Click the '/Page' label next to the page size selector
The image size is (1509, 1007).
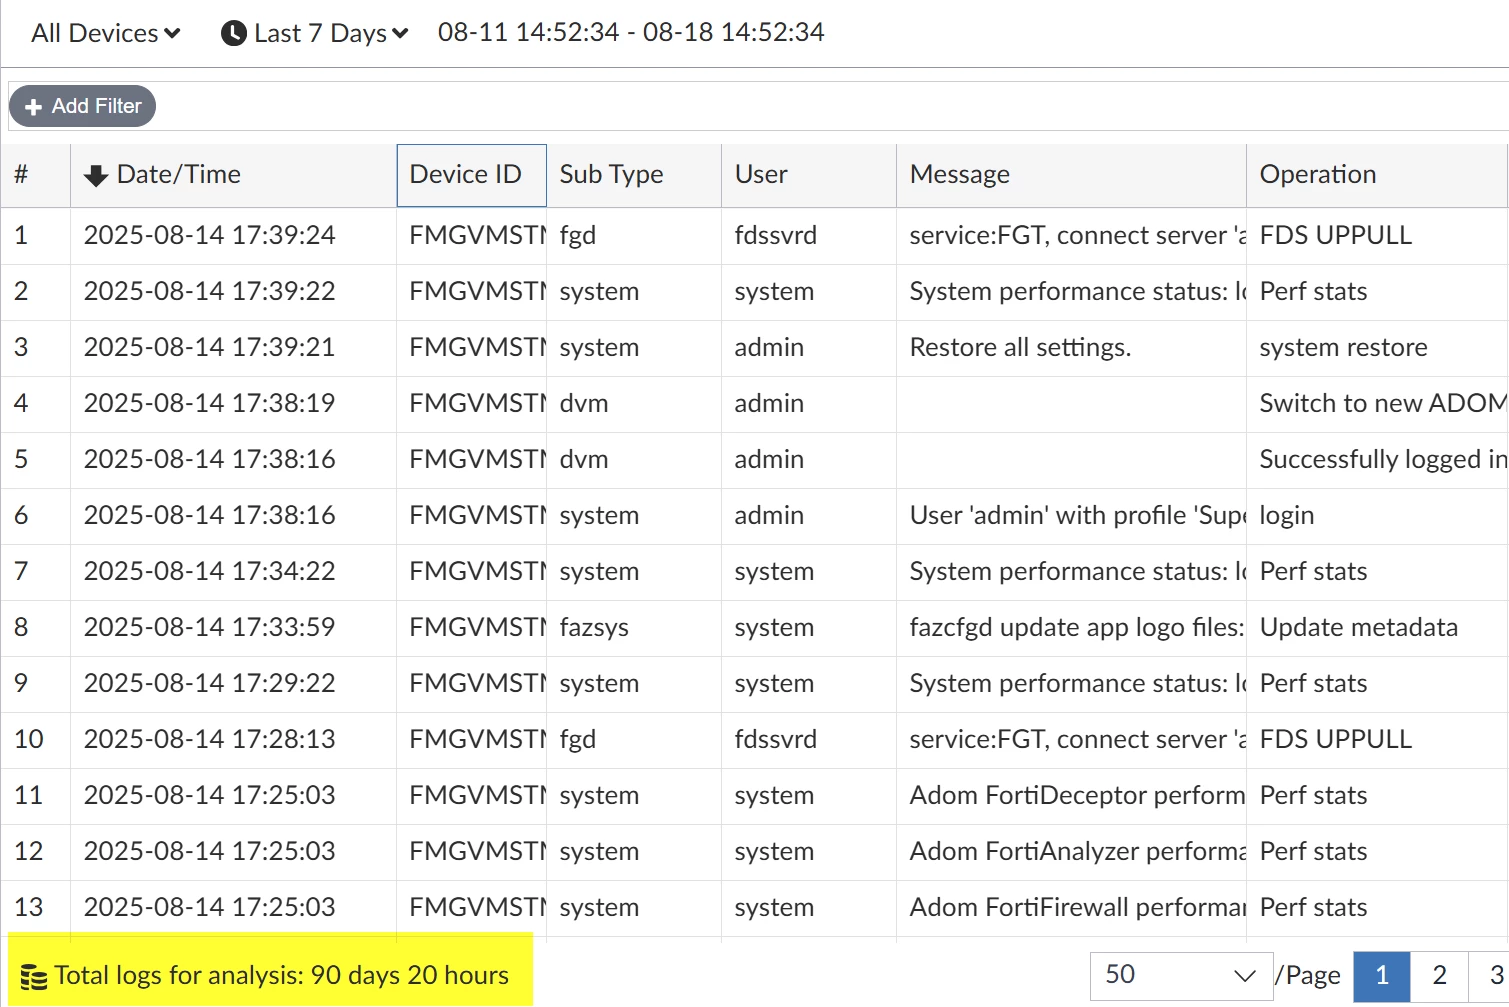tap(1308, 976)
